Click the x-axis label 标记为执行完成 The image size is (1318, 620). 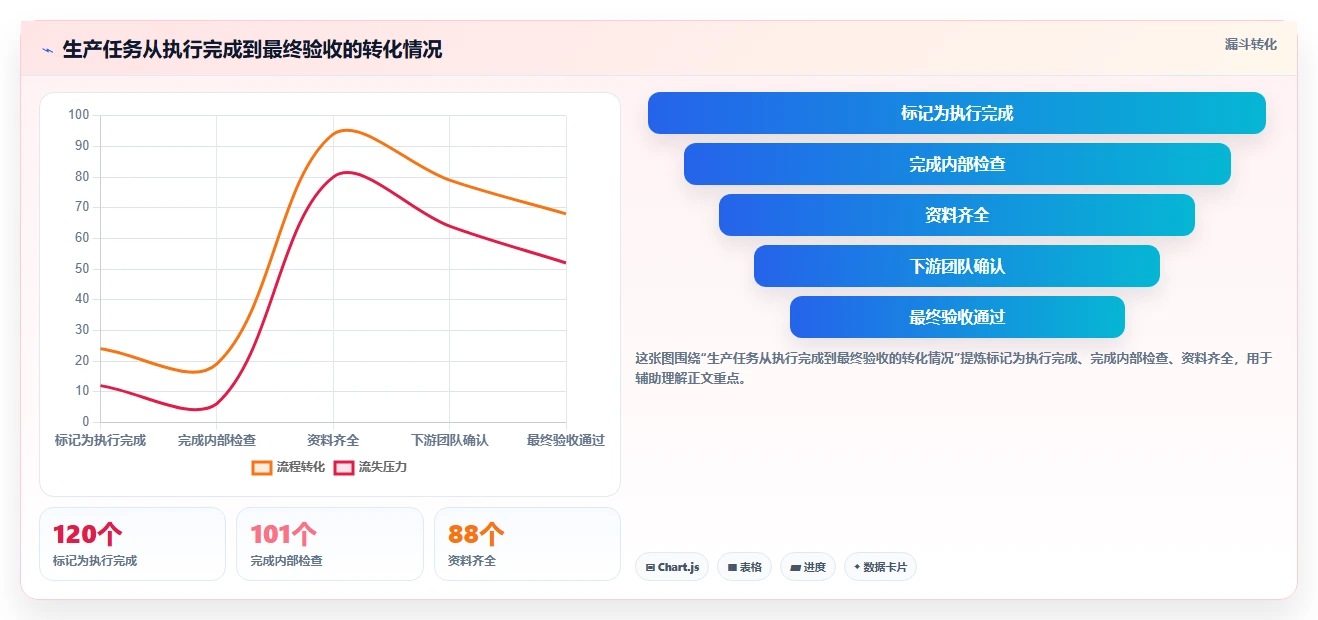[x=100, y=440]
